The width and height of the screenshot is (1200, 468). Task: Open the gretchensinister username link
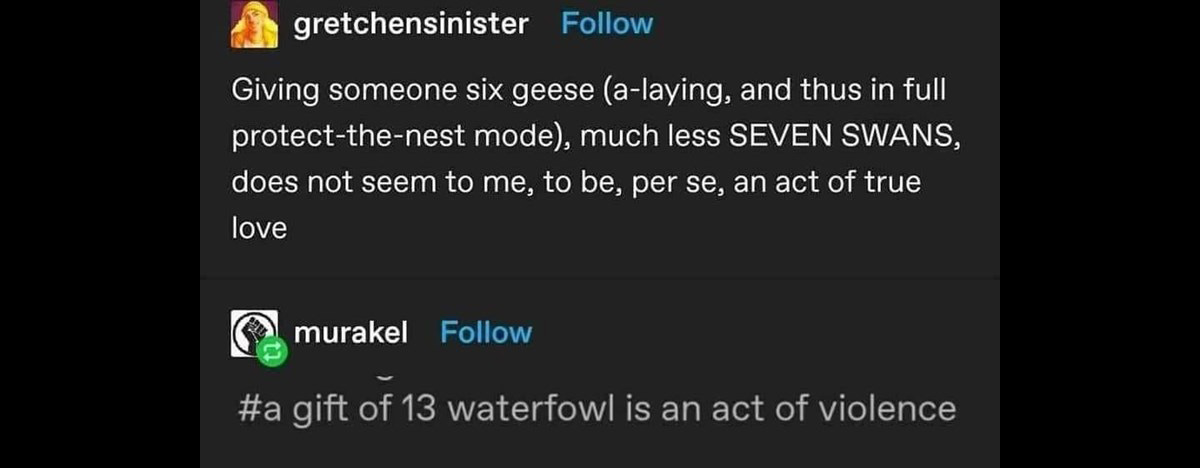pyautogui.click(x=410, y=24)
